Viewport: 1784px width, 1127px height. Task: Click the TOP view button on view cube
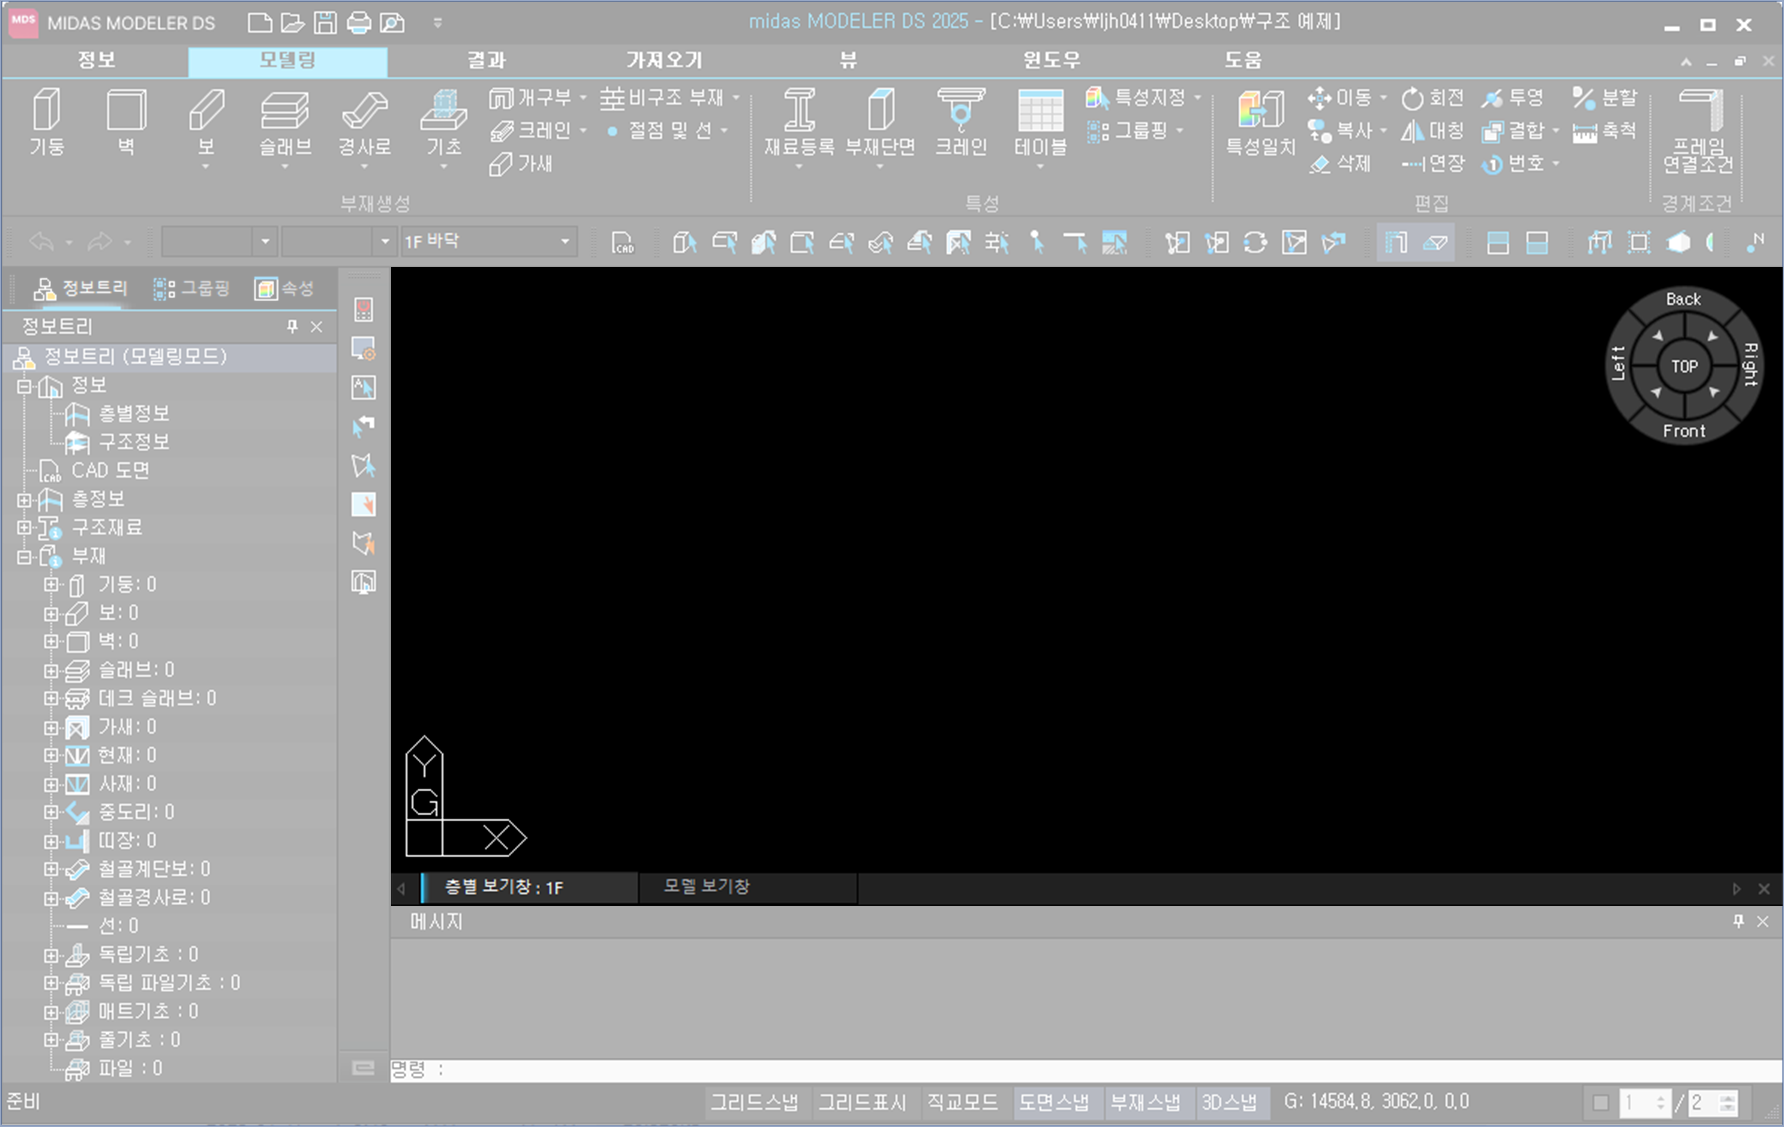click(1684, 366)
